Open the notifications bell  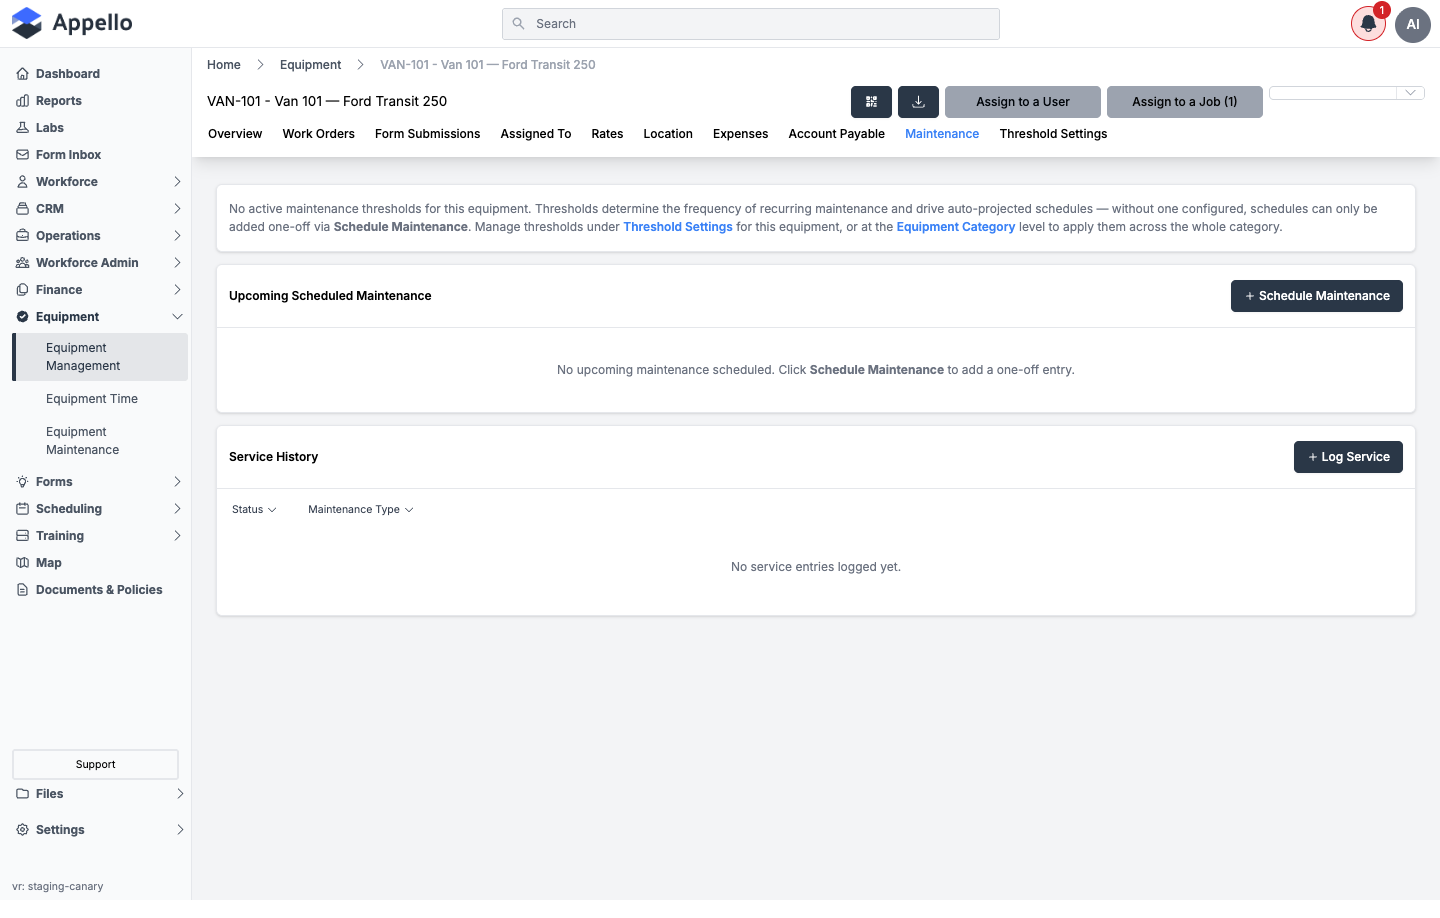[x=1368, y=24]
